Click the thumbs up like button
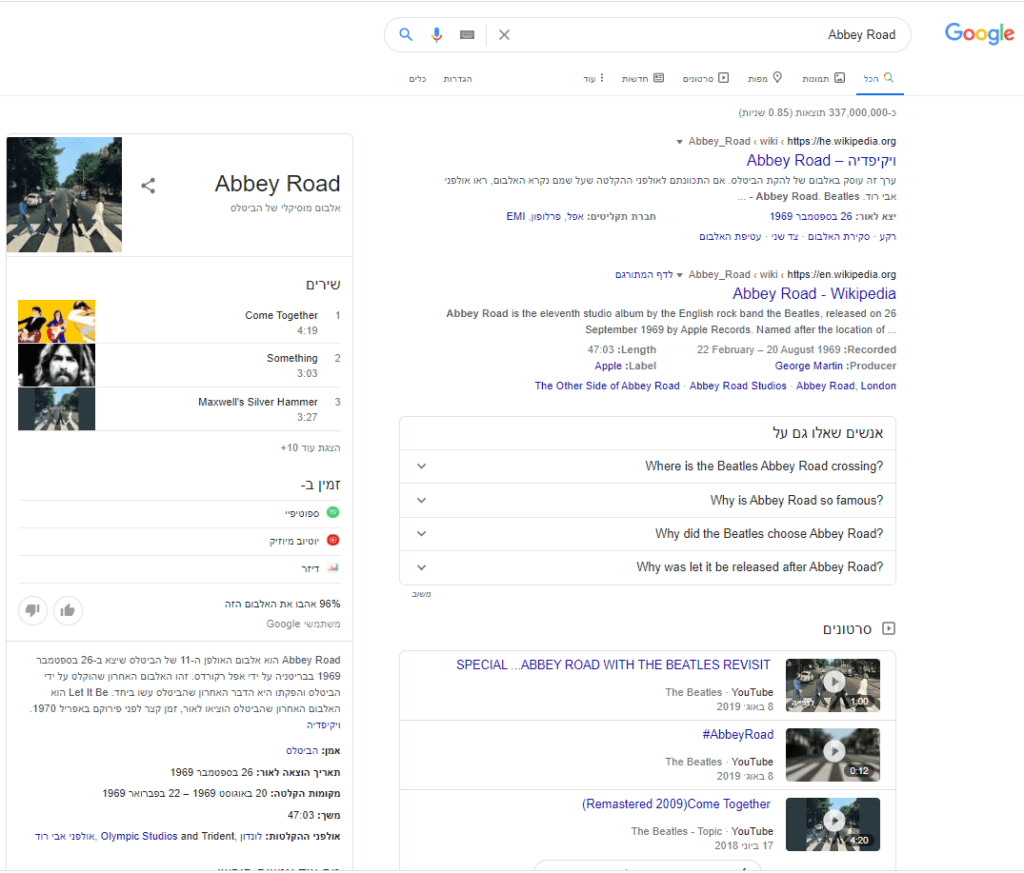Image resolution: width=1024 pixels, height=873 pixels. pos(68,611)
